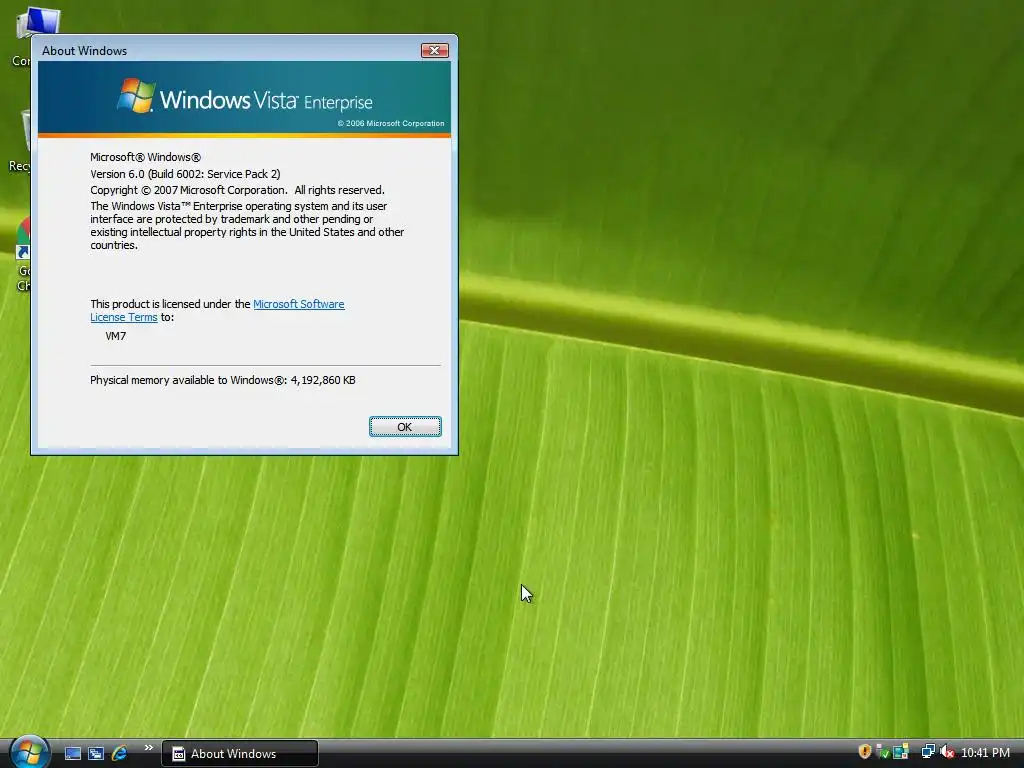Select the Google Chrome desktop shortcut
This screenshot has height=768, width=1024.
point(22,255)
